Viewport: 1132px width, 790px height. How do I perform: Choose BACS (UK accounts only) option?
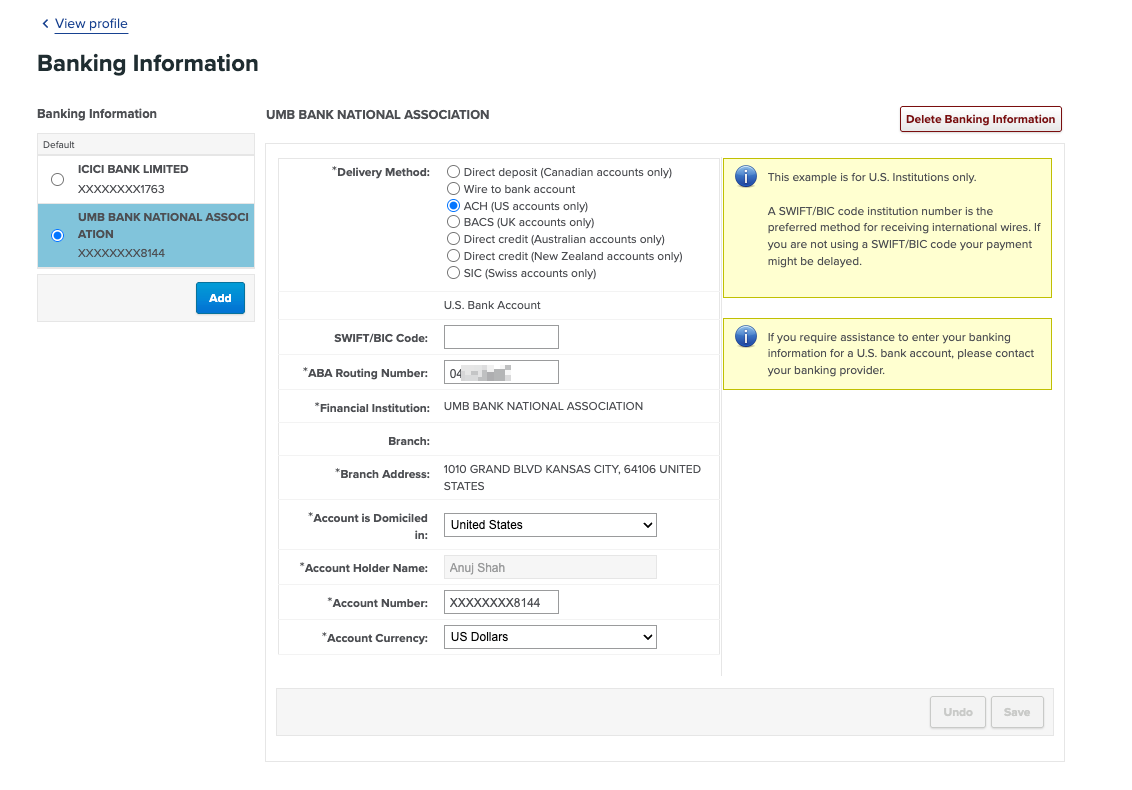[x=453, y=222]
